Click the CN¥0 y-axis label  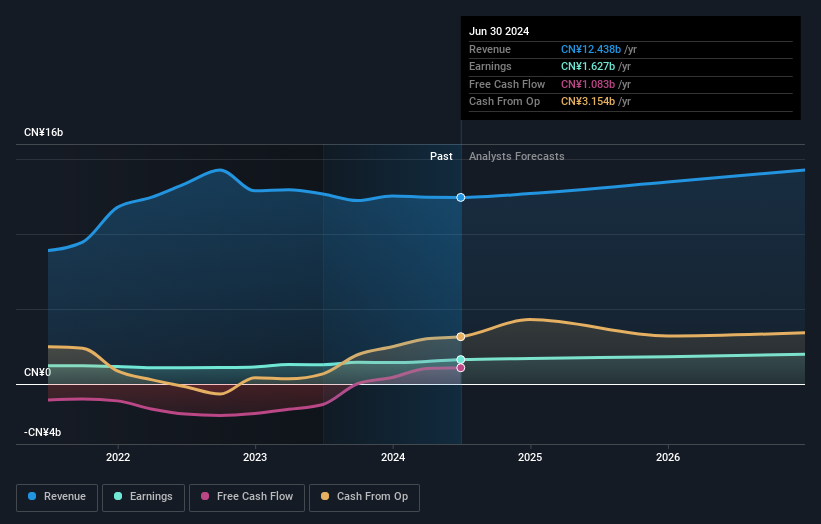pos(38,372)
